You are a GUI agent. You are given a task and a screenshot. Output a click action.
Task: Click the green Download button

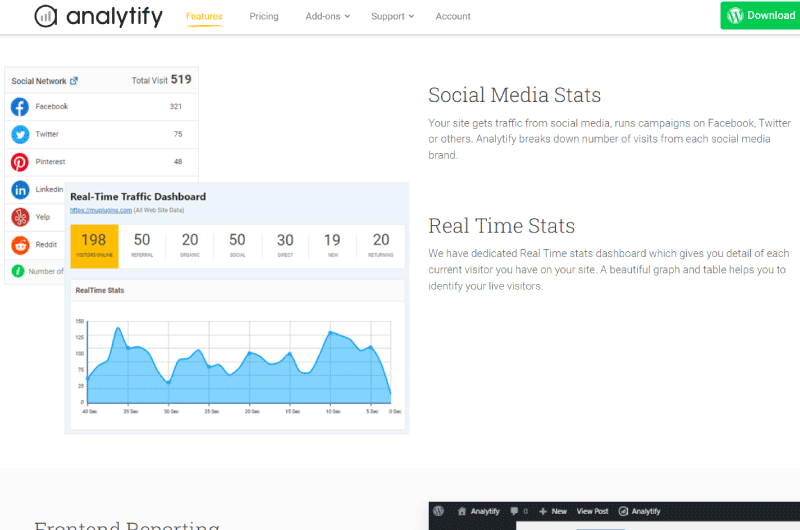[760, 15]
